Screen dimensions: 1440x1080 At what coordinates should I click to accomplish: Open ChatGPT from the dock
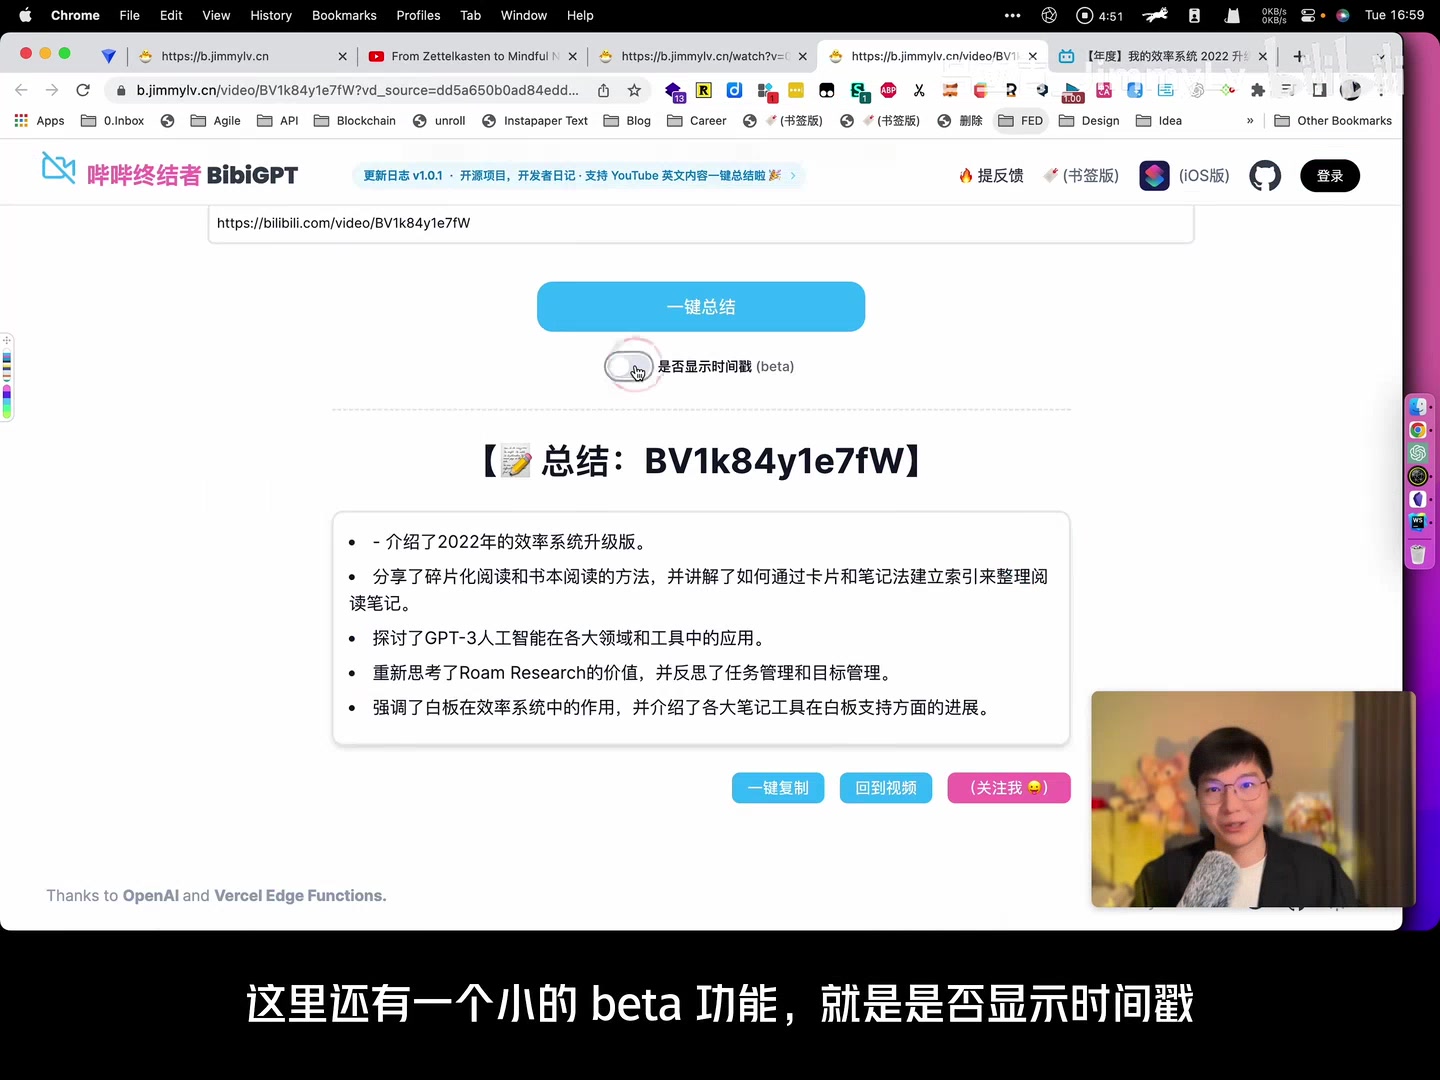(1417, 453)
